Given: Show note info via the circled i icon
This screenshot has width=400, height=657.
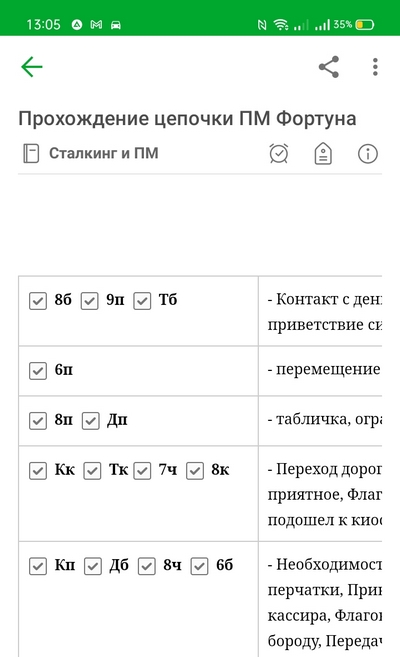Looking at the screenshot, I should pyautogui.click(x=368, y=153).
